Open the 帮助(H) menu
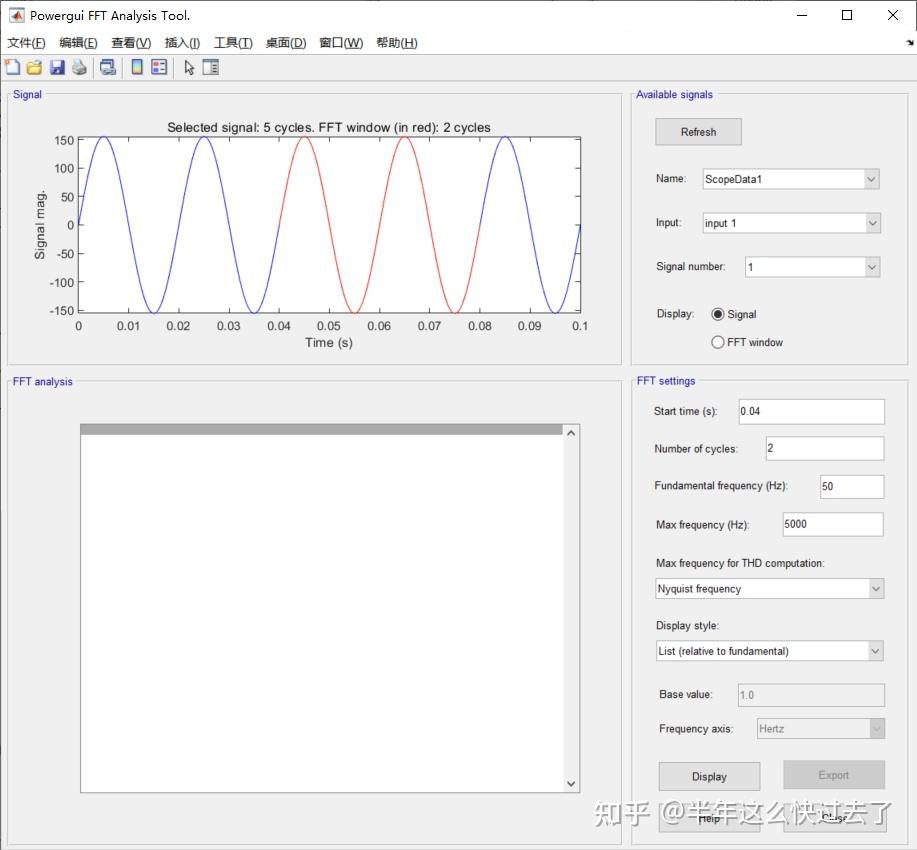 coord(396,43)
